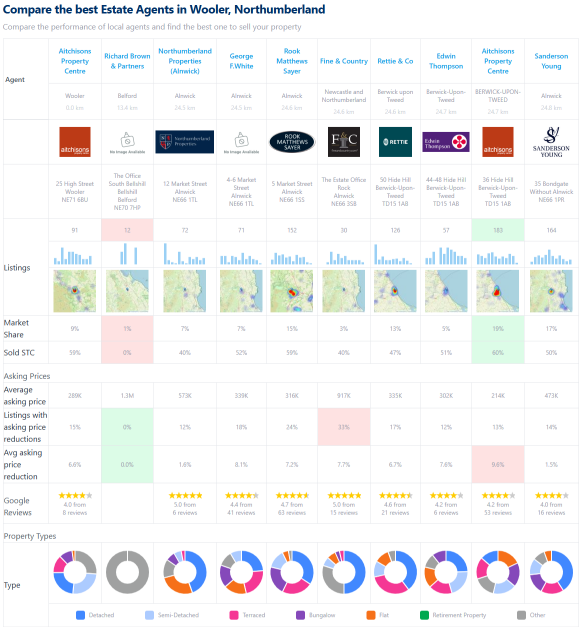The width and height of the screenshot is (580, 627).
Task: Open the Richard Brown & Partners link
Action: tap(127, 61)
